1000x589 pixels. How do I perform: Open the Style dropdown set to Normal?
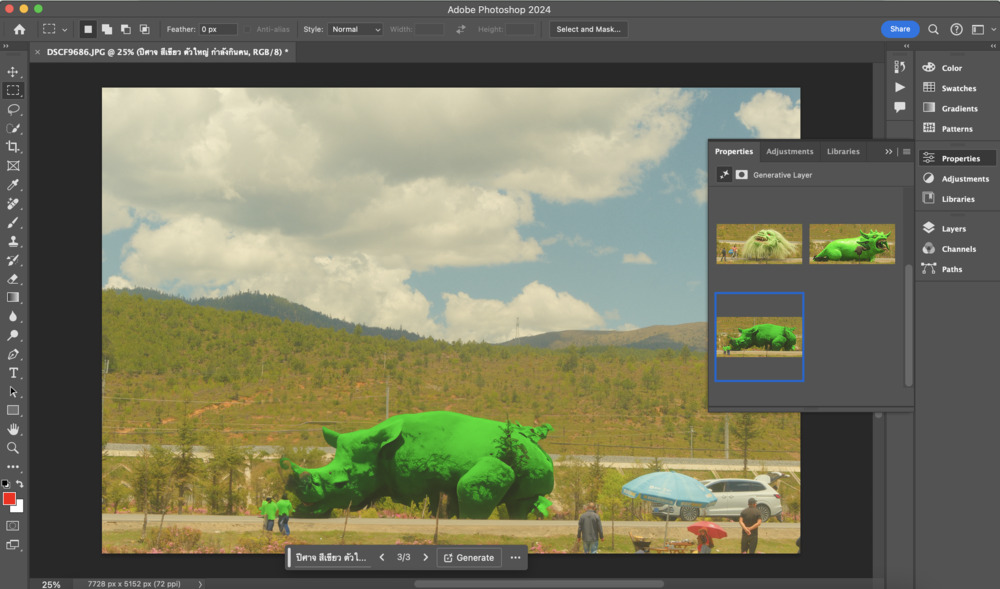[x=356, y=30]
